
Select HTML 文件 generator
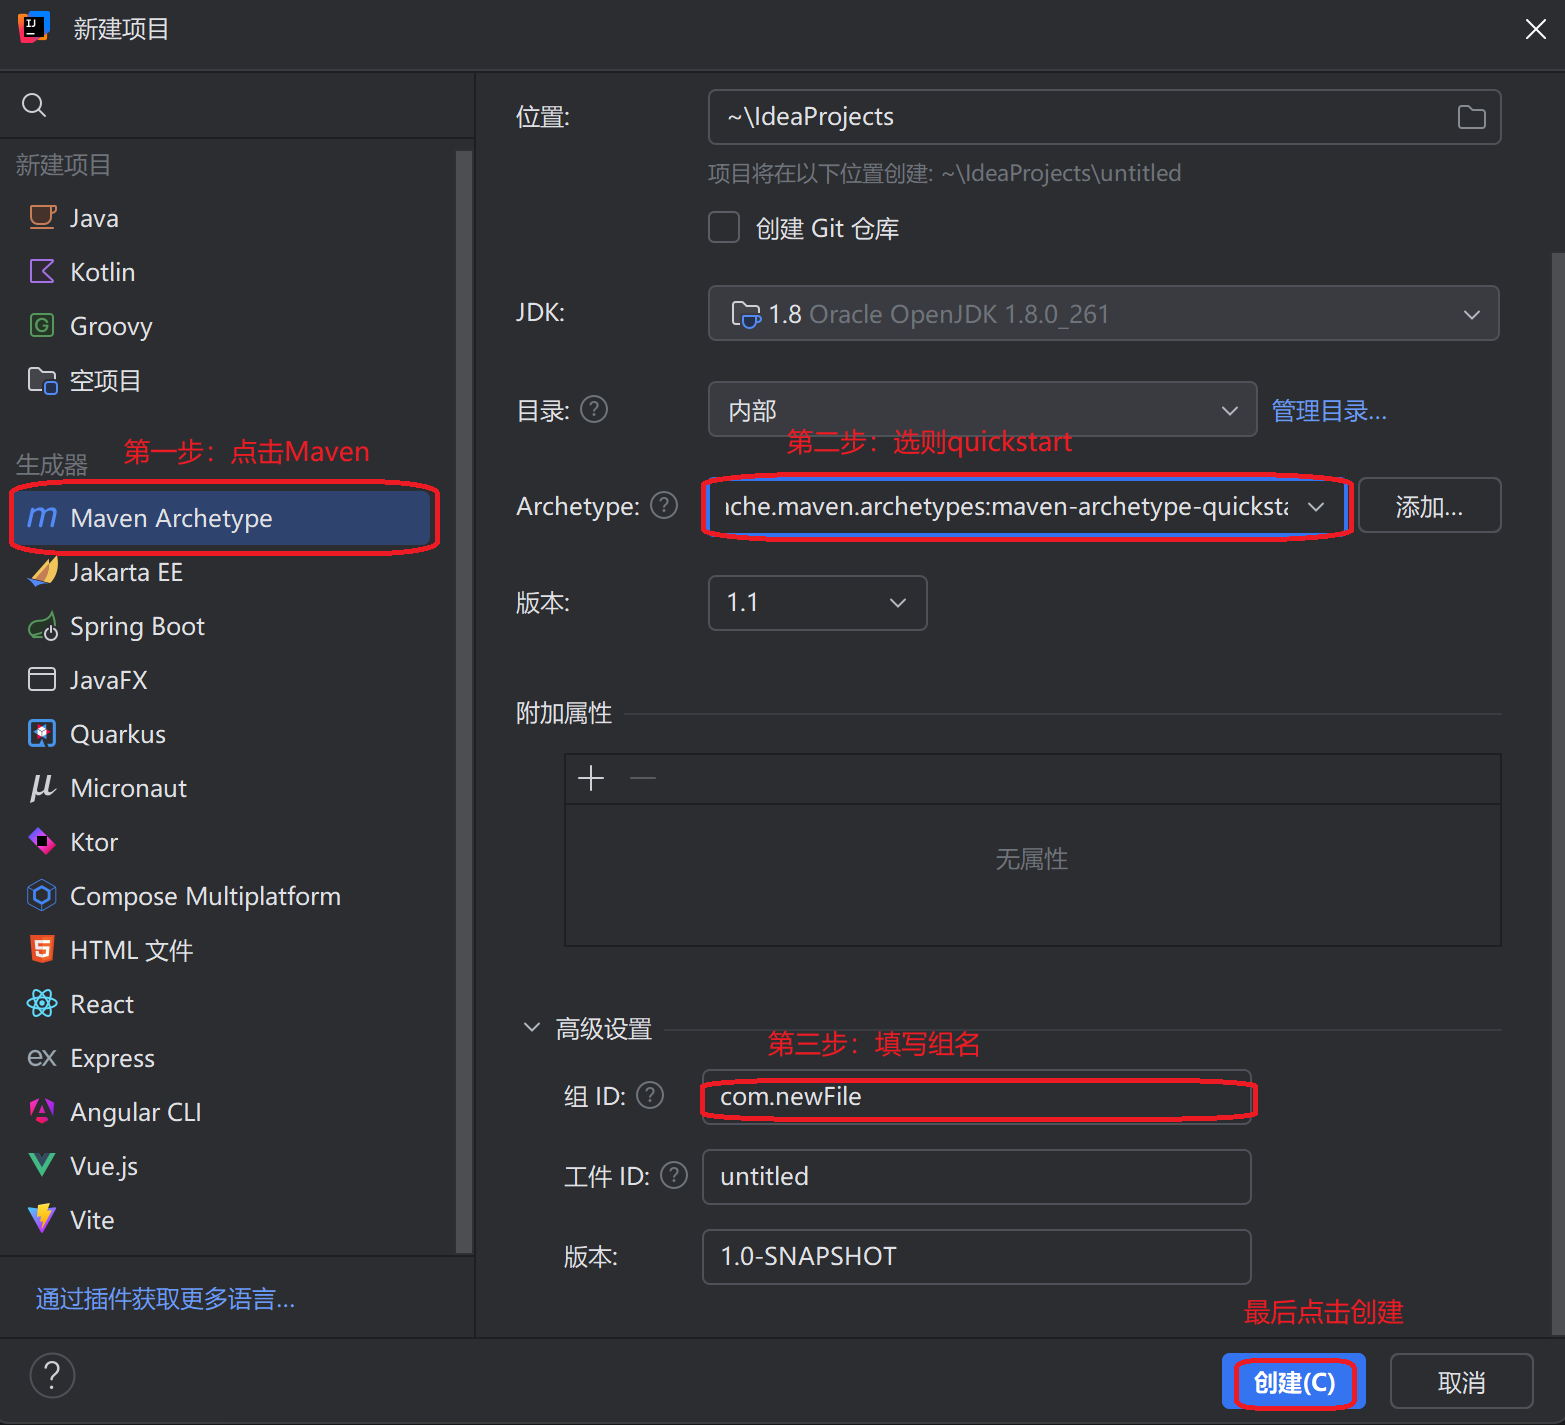[x=228, y=949]
